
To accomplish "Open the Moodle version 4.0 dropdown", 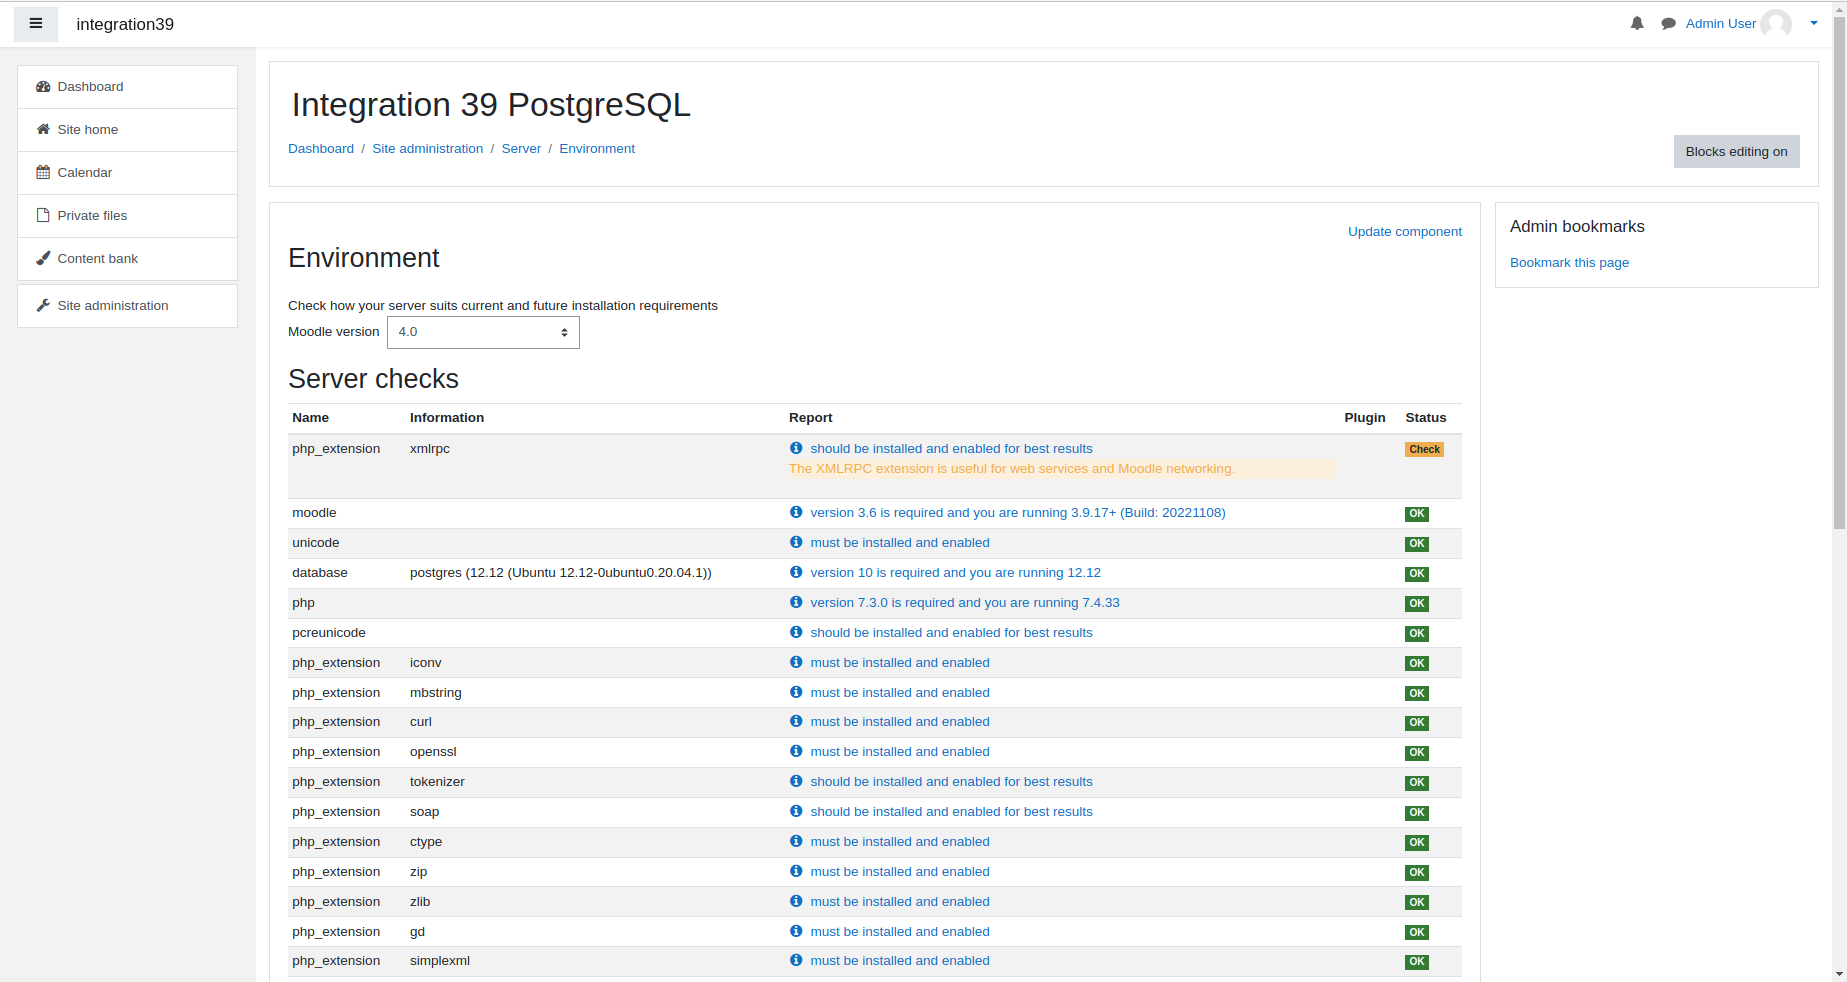I will coord(483,332).
